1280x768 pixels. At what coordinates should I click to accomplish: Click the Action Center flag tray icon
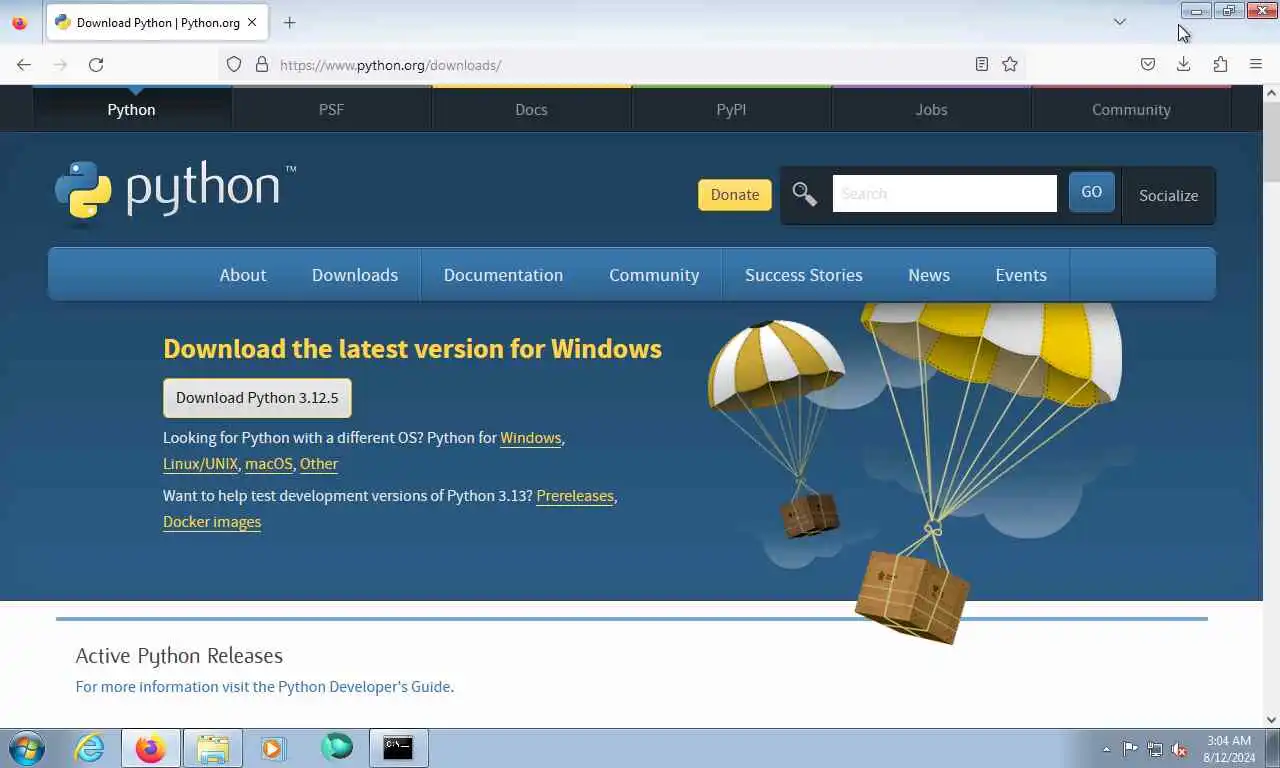click(1130, 748)
